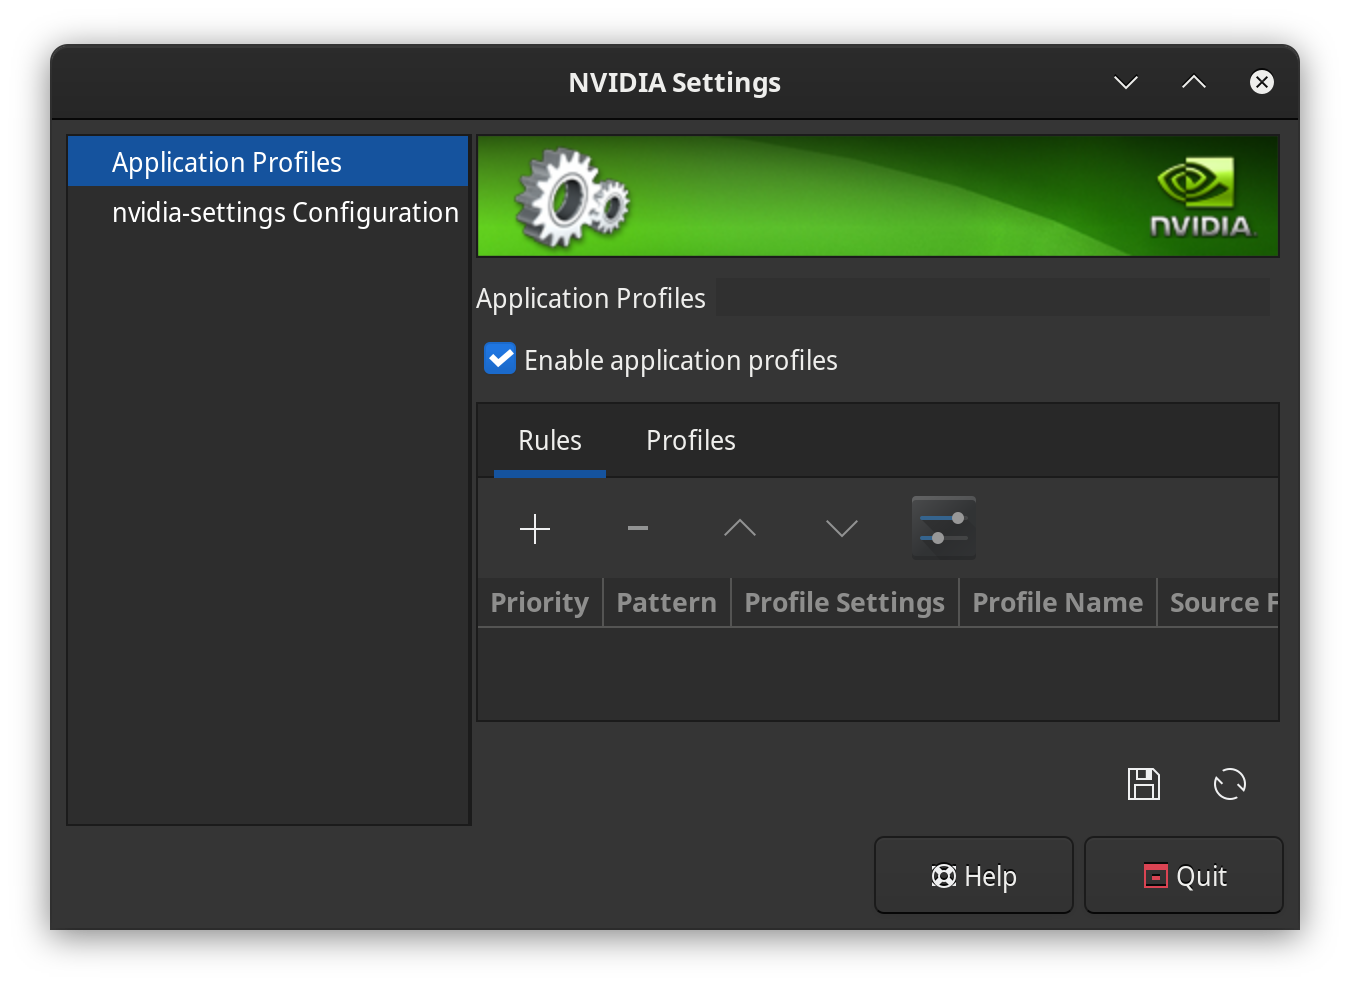The image size is (1350, 986).
Task: Disable the Enable application profiles checkbox
Action: (500, 359)
